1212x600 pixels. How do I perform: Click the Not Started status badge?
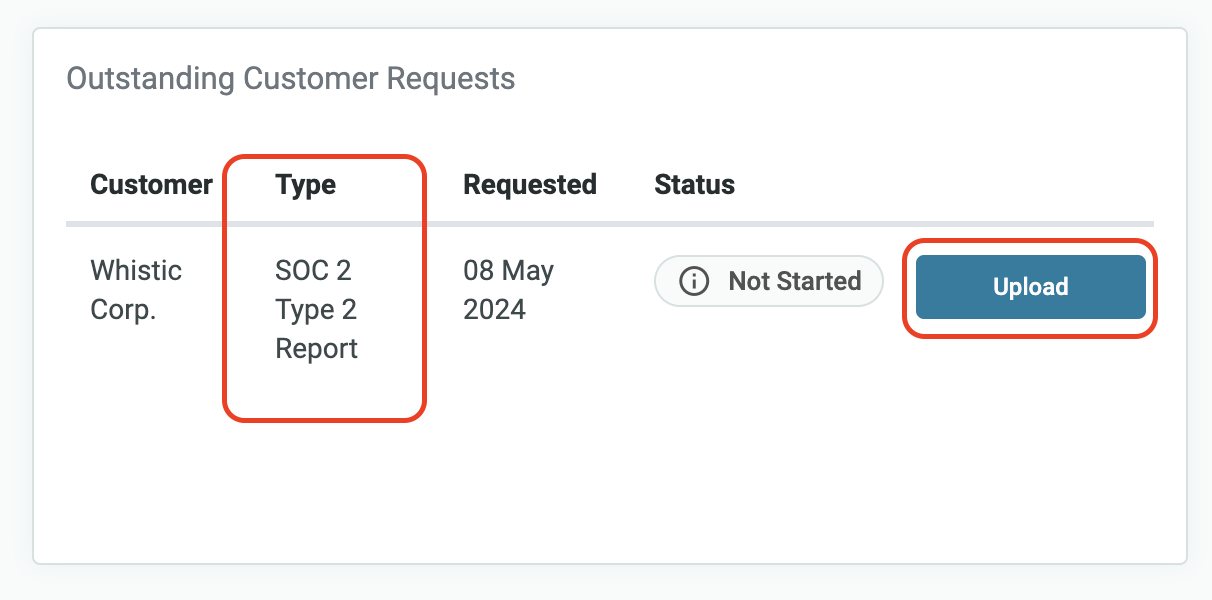[769, 281]
